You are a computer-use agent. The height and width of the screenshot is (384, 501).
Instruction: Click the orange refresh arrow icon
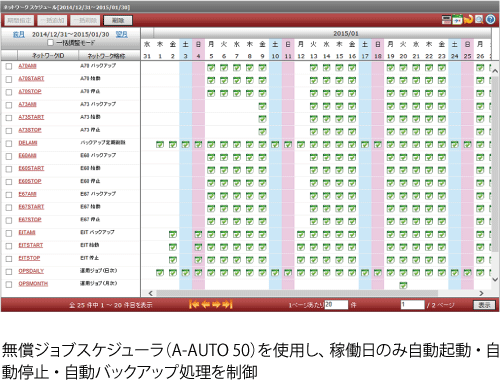point(469,20)
